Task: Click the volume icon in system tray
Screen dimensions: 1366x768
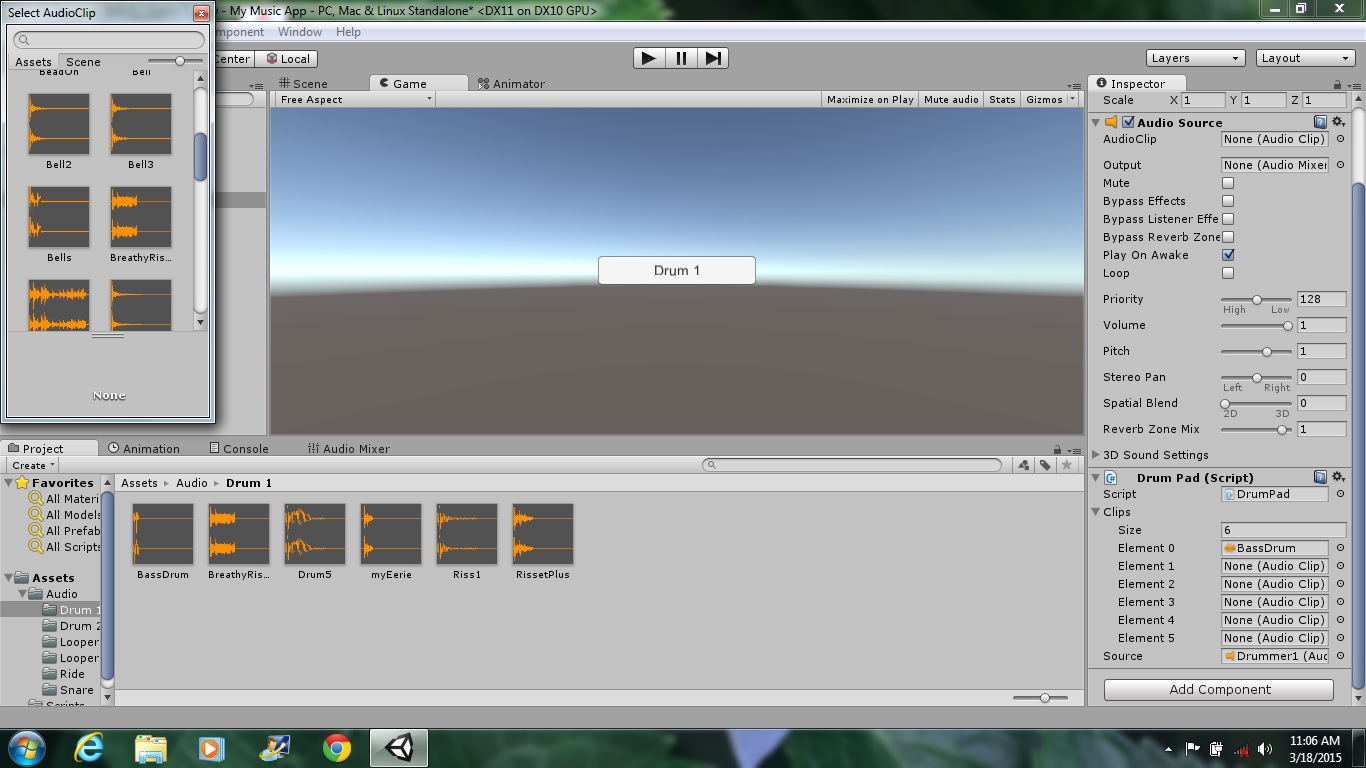Action: click(1266, 748)
